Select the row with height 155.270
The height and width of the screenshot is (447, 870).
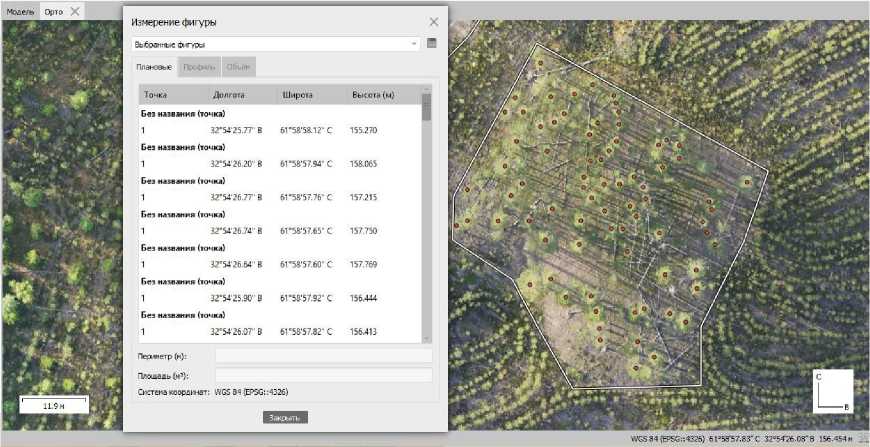(x=280, y=130)
